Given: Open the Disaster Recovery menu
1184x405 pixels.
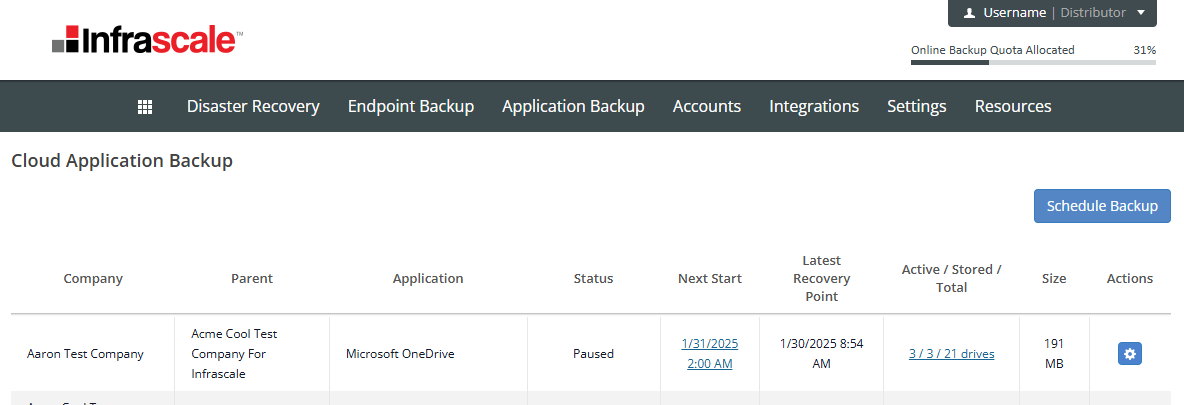Looking at the screenshot, I should [x=253, y=106].
